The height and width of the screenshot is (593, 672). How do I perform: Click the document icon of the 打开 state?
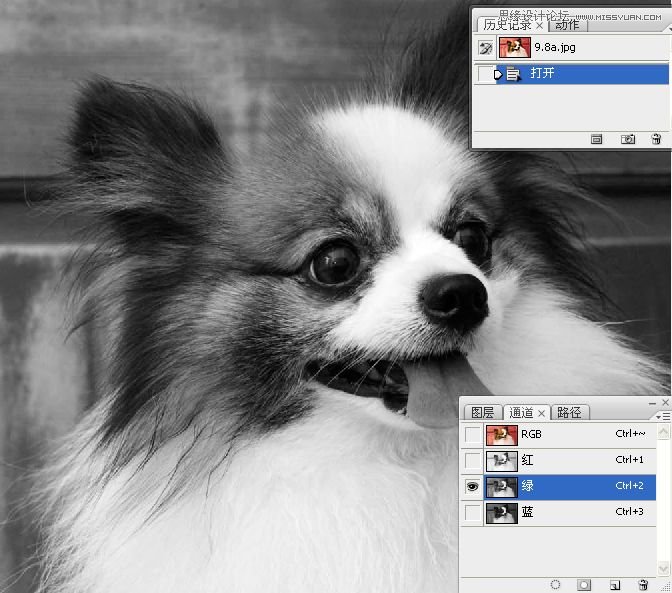(513, 74)
